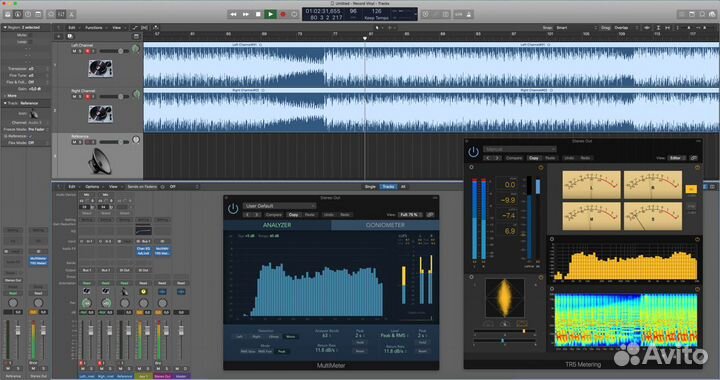Adjust Reference track volume slider
The image size is (720, 380).
click(x=114, y=142)
